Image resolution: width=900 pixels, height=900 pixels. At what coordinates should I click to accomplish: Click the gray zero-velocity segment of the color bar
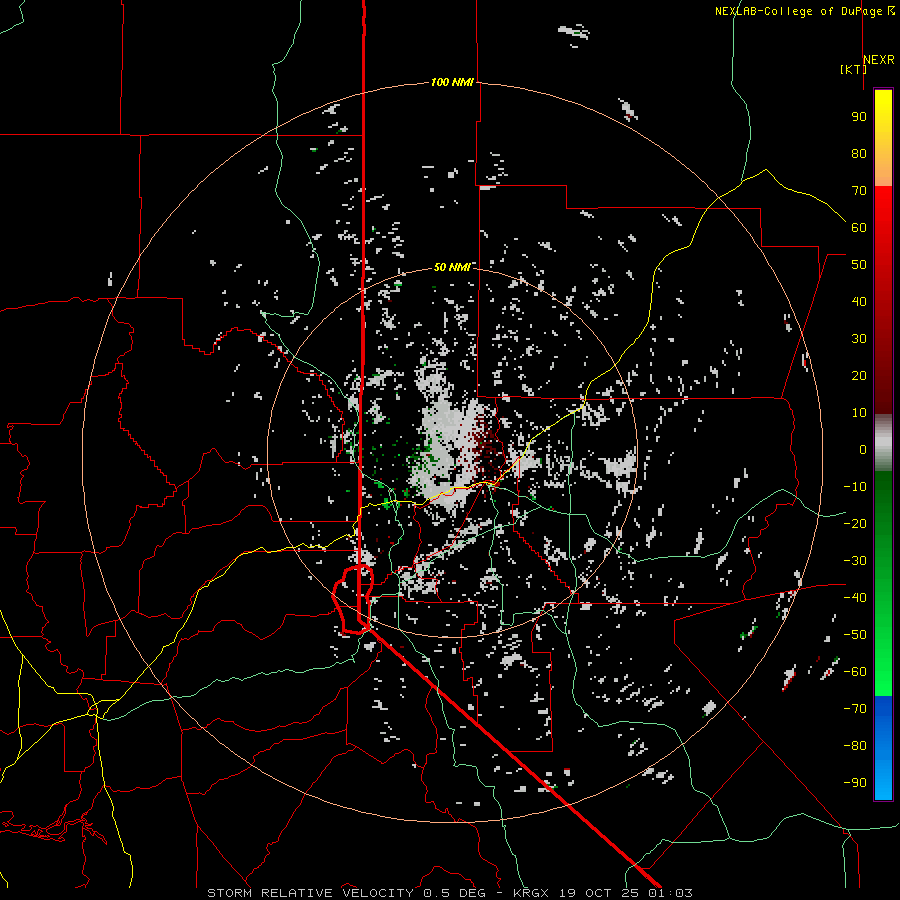(x=883, y=443)
